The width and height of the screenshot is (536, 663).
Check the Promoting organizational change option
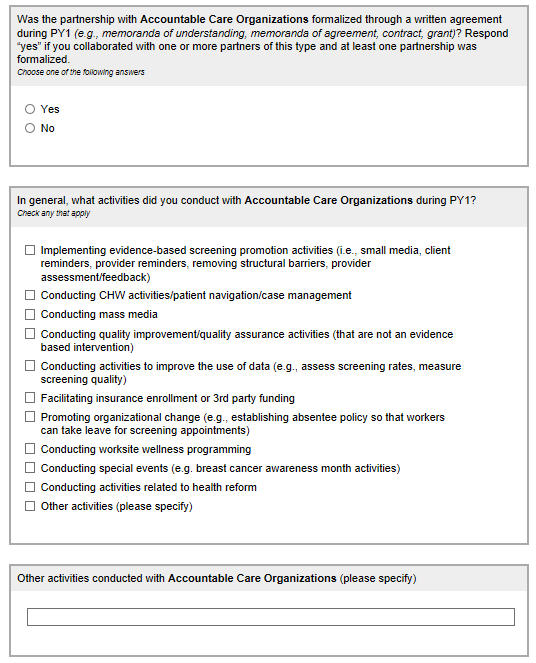point(30,417)
